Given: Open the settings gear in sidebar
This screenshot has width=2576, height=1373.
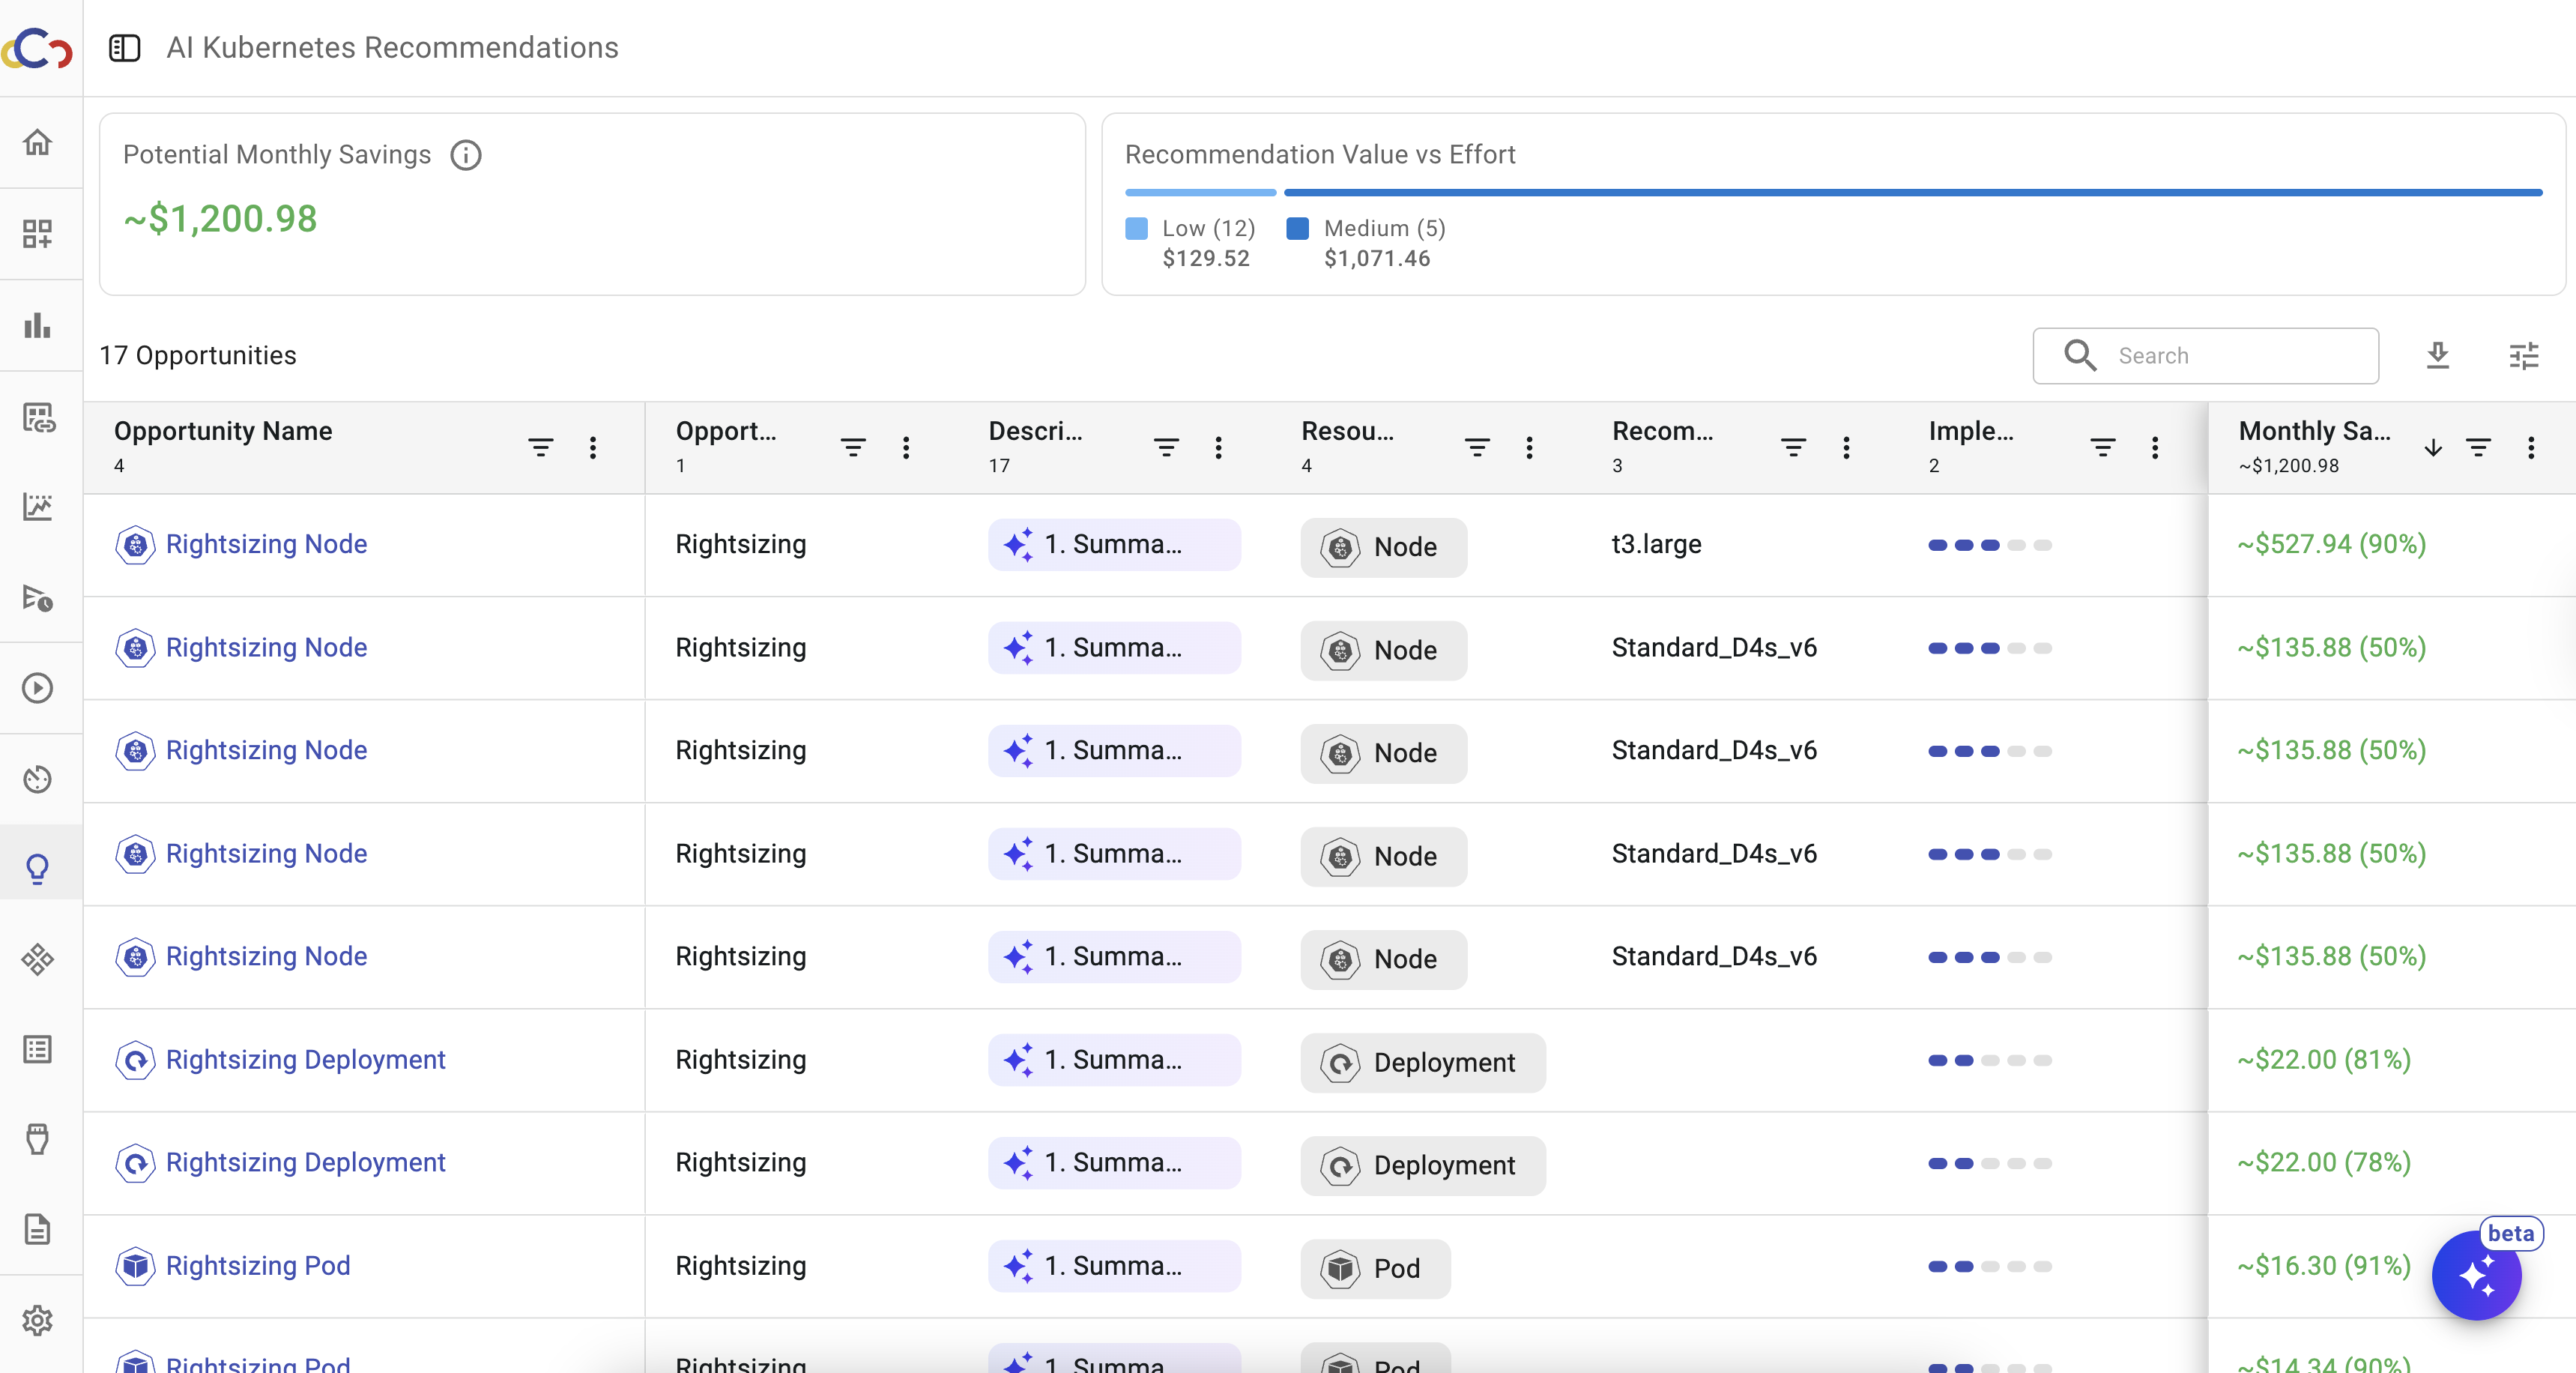Looking at the screenshot, I should pos(38,1320).
